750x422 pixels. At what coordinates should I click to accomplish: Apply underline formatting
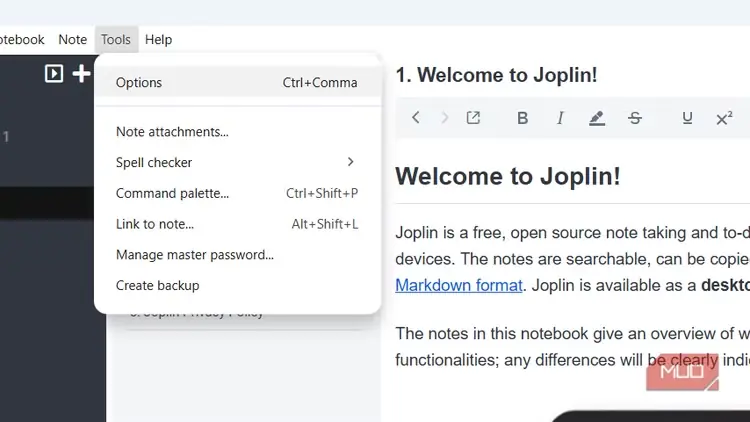[x=687, y=118]
